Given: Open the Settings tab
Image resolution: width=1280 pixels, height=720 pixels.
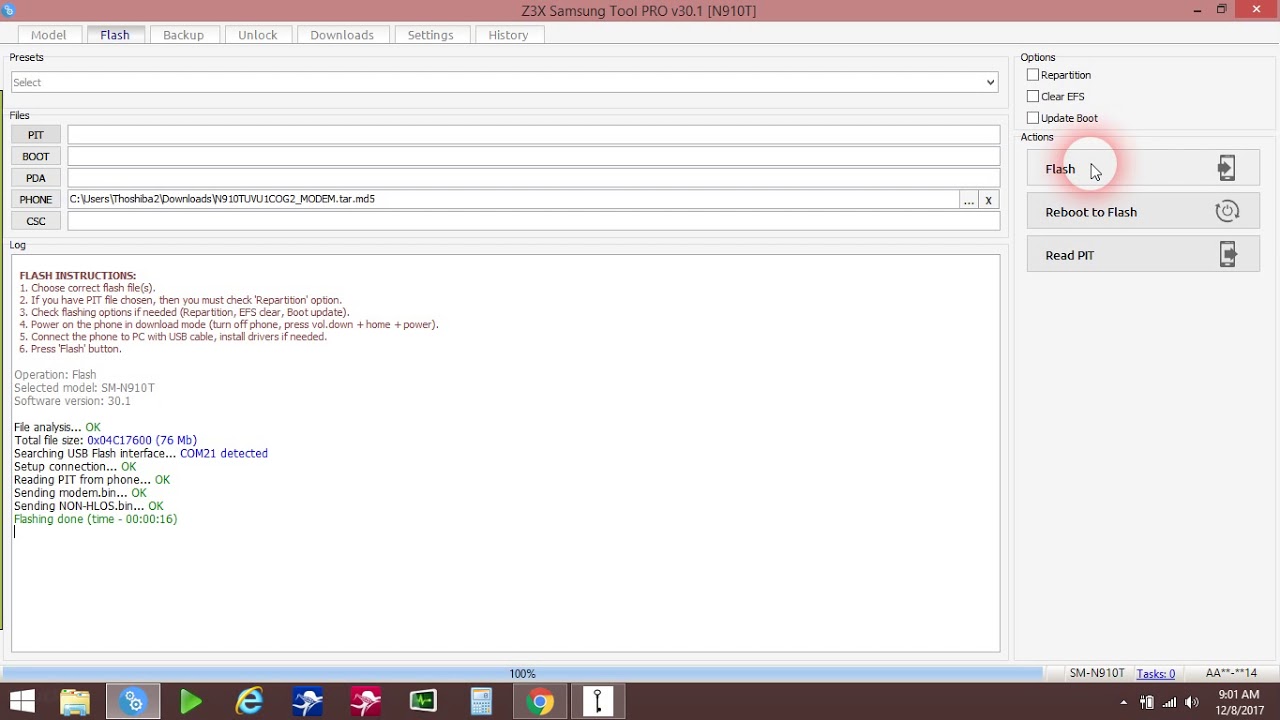Looking at the screenshot, I should click(x=431, y=35).
